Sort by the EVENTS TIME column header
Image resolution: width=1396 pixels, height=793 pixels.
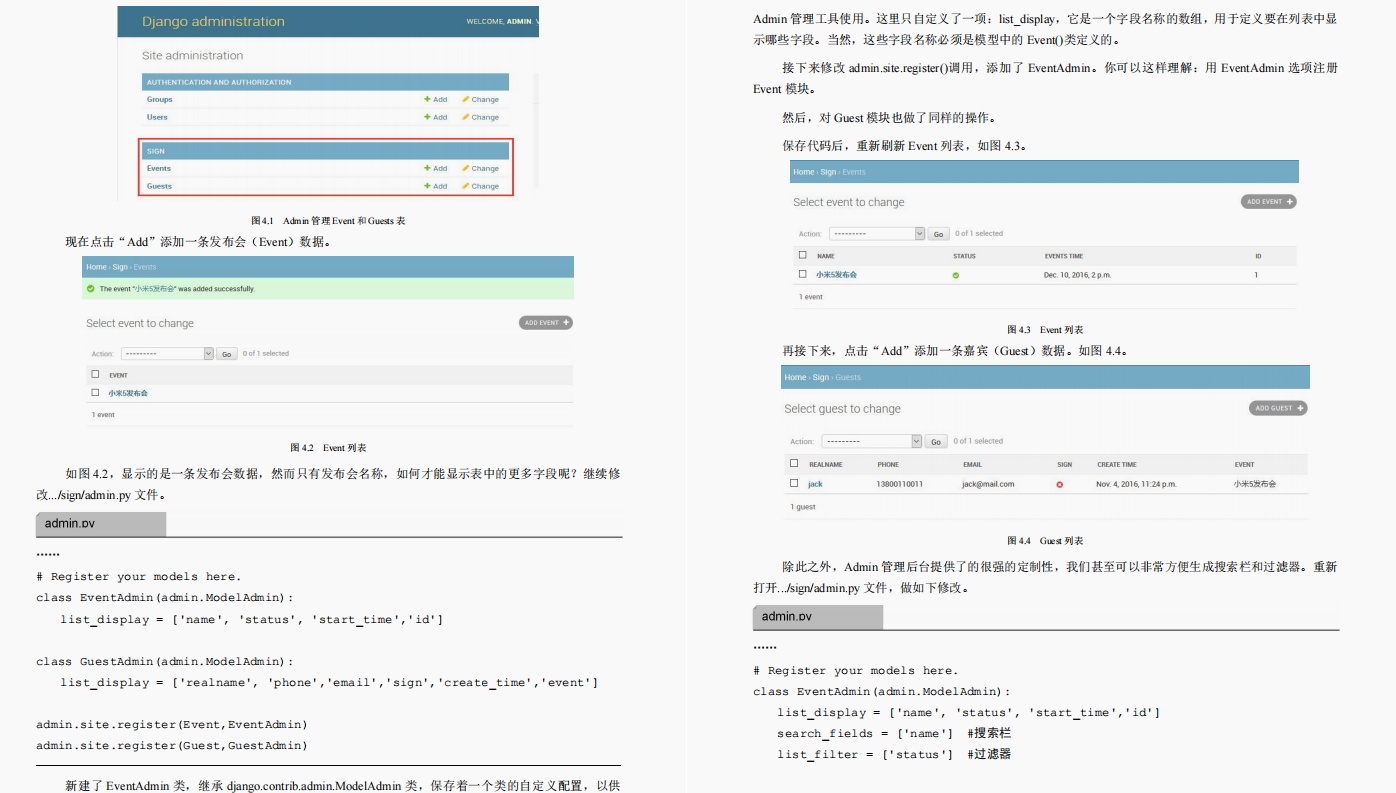(x=1064, y=256)
